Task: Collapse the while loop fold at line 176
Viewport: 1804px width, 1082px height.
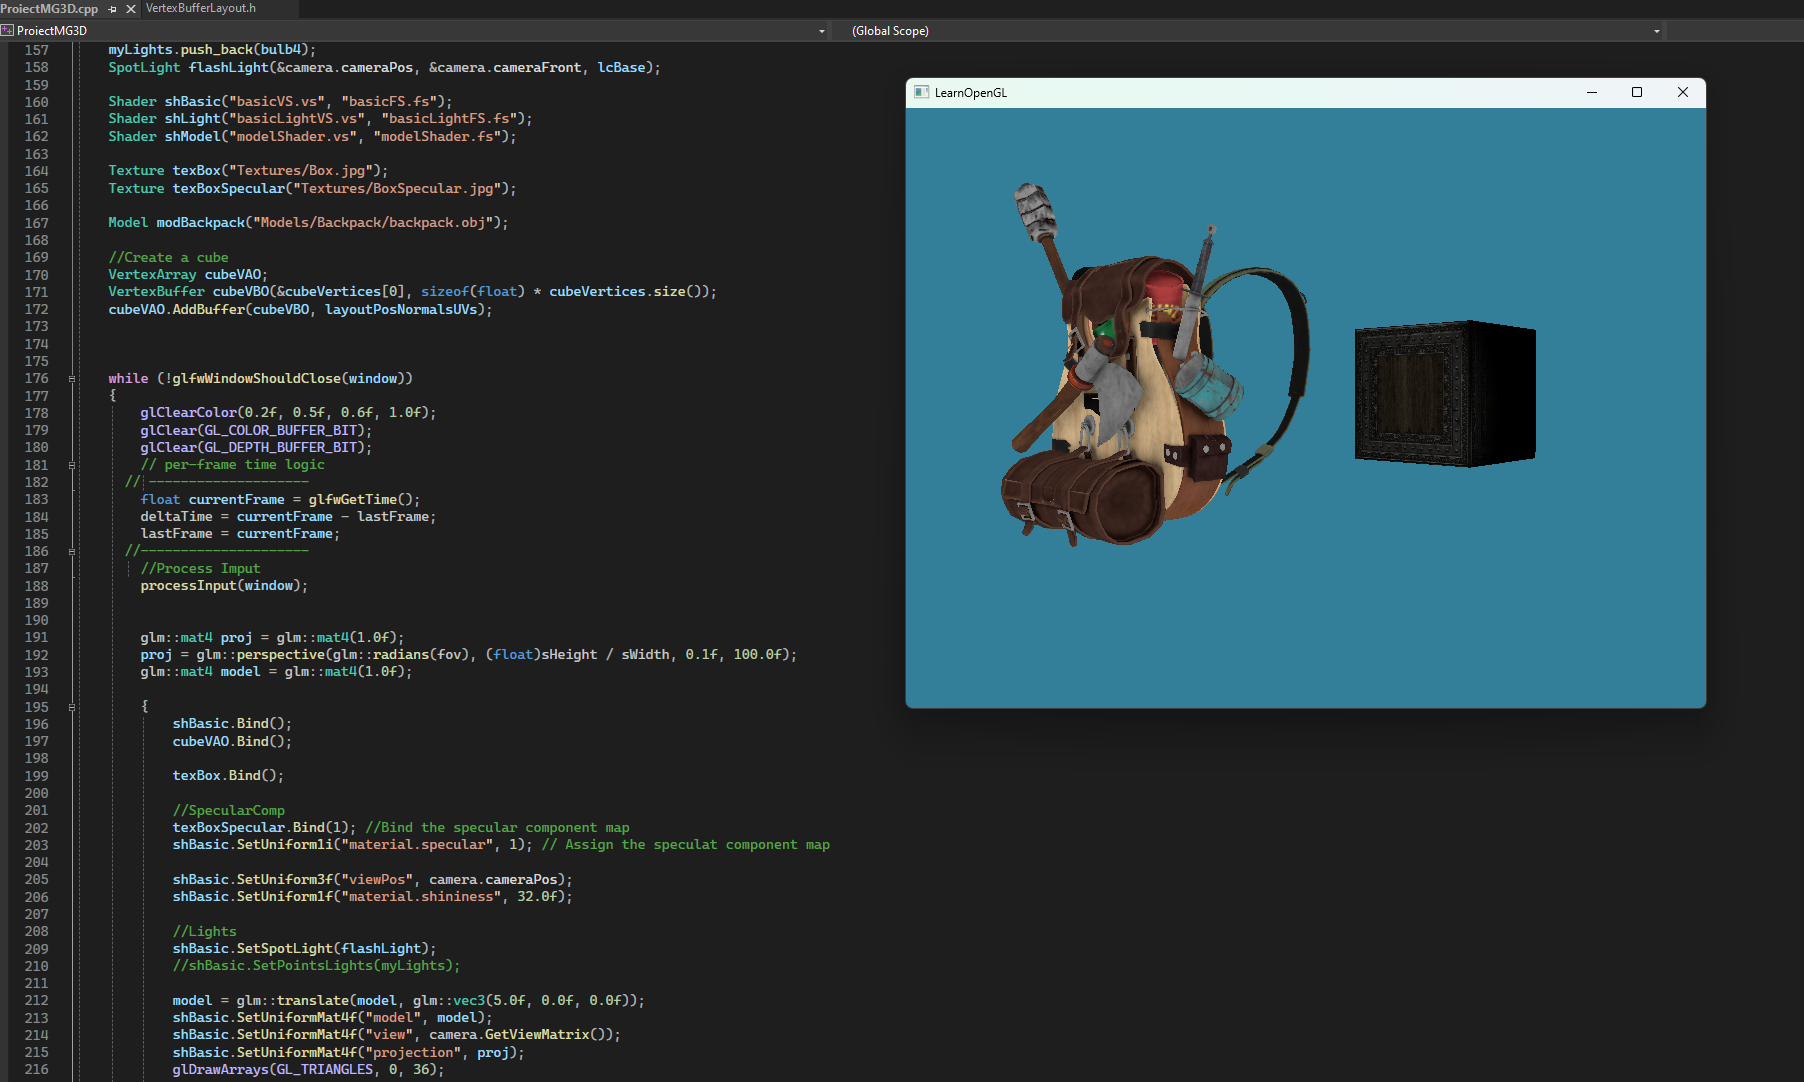Action: click(x=70, y=379)
